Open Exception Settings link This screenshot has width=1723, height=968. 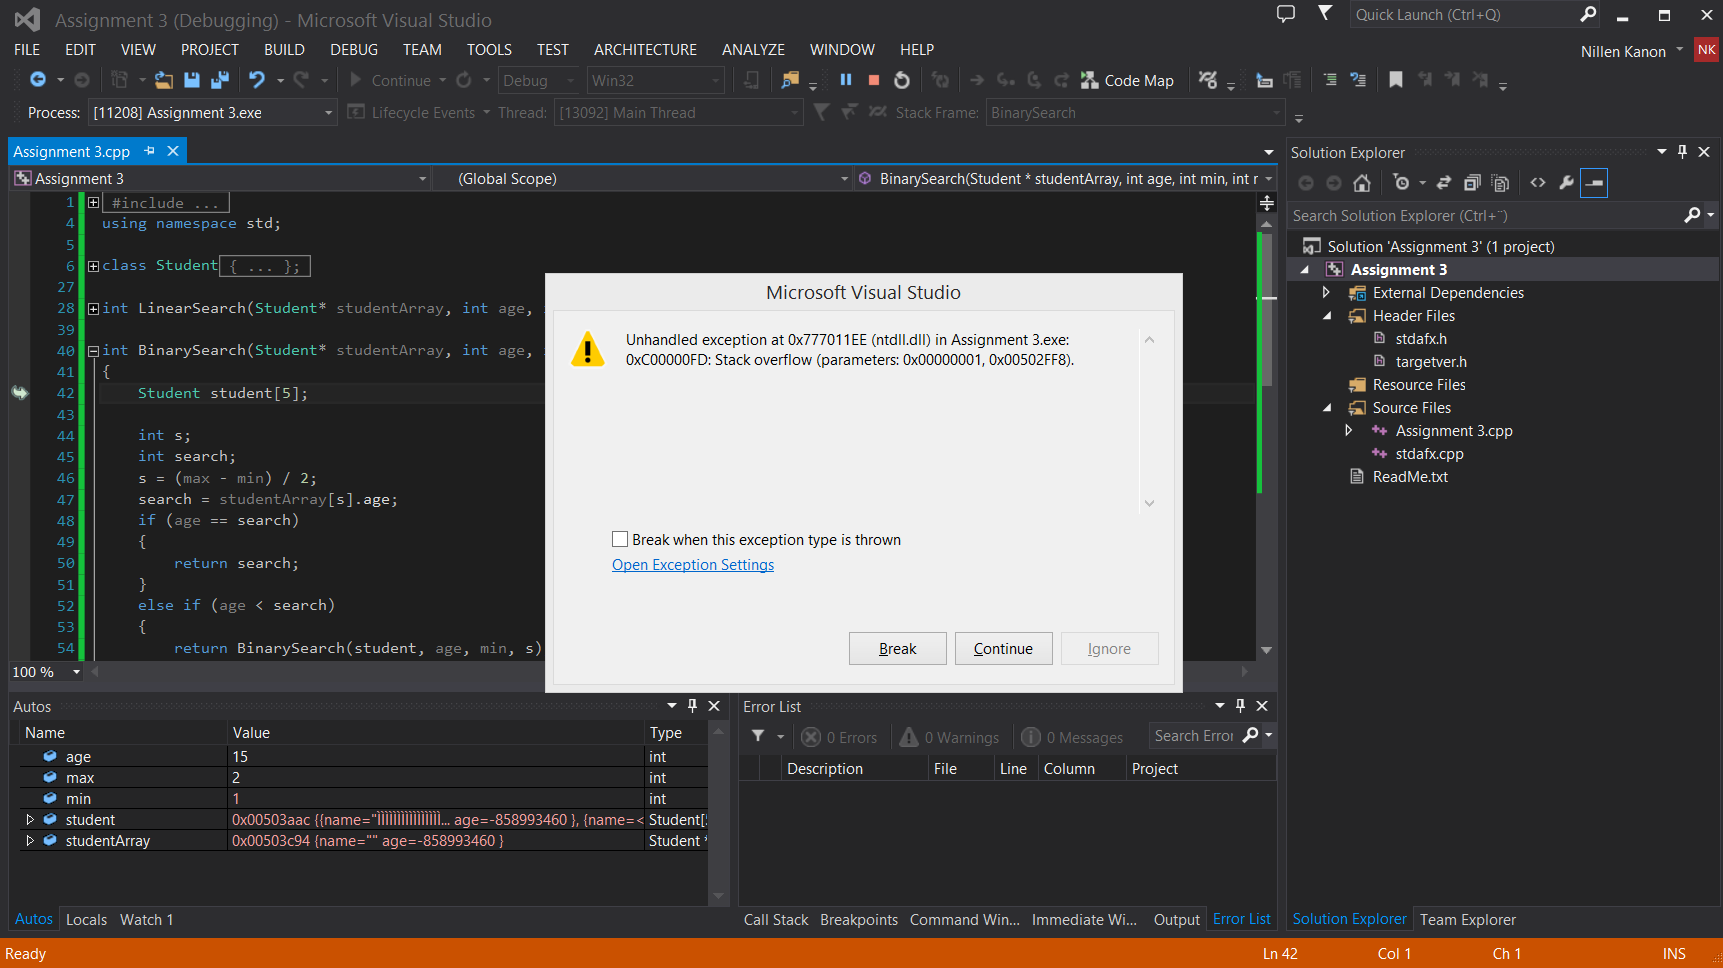point(693,565)
